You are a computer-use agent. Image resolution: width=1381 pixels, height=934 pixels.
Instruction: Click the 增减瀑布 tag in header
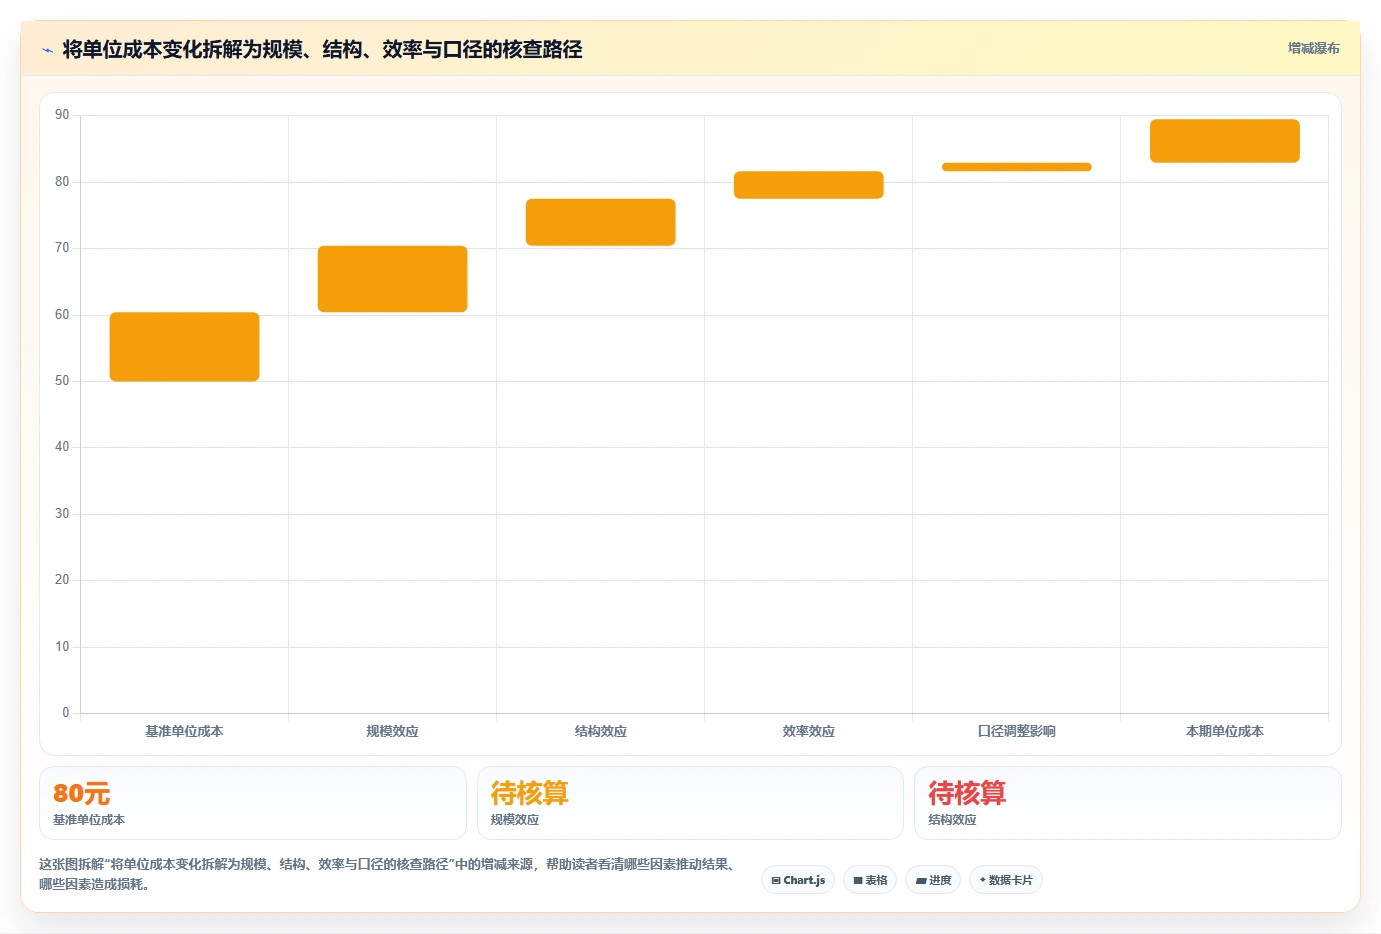point(1313,48)
